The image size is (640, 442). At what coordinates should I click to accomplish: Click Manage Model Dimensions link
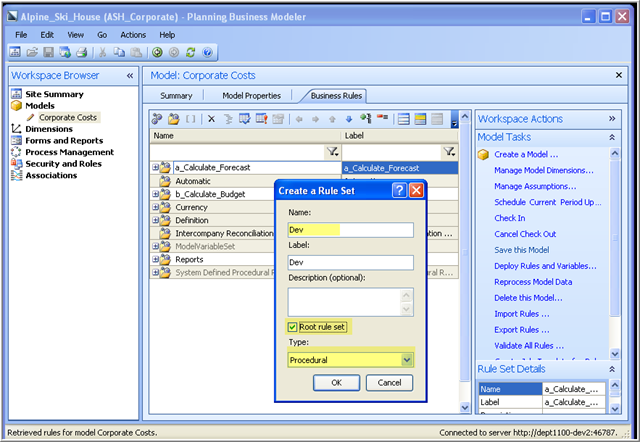click(x=544, y=171)
